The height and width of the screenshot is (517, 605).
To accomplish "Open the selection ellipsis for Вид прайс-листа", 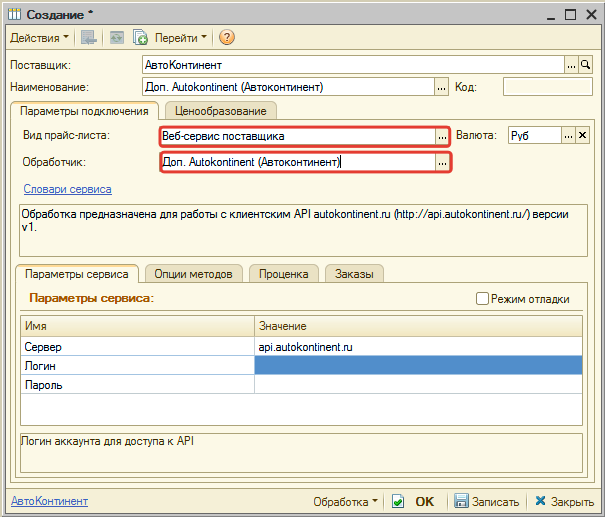I will pos(442,136).
